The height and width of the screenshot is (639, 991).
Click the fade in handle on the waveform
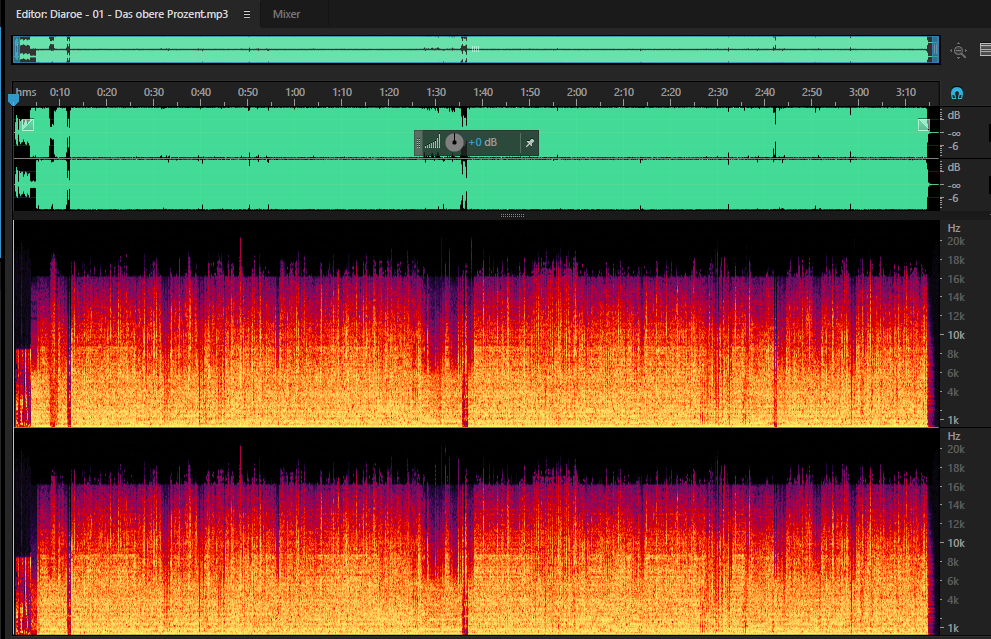click(x=28, y=125)
